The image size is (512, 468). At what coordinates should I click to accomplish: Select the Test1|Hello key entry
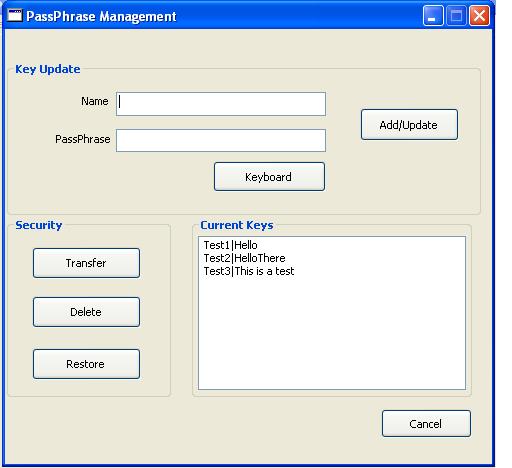pyautogui.click(x=231, y=245)
